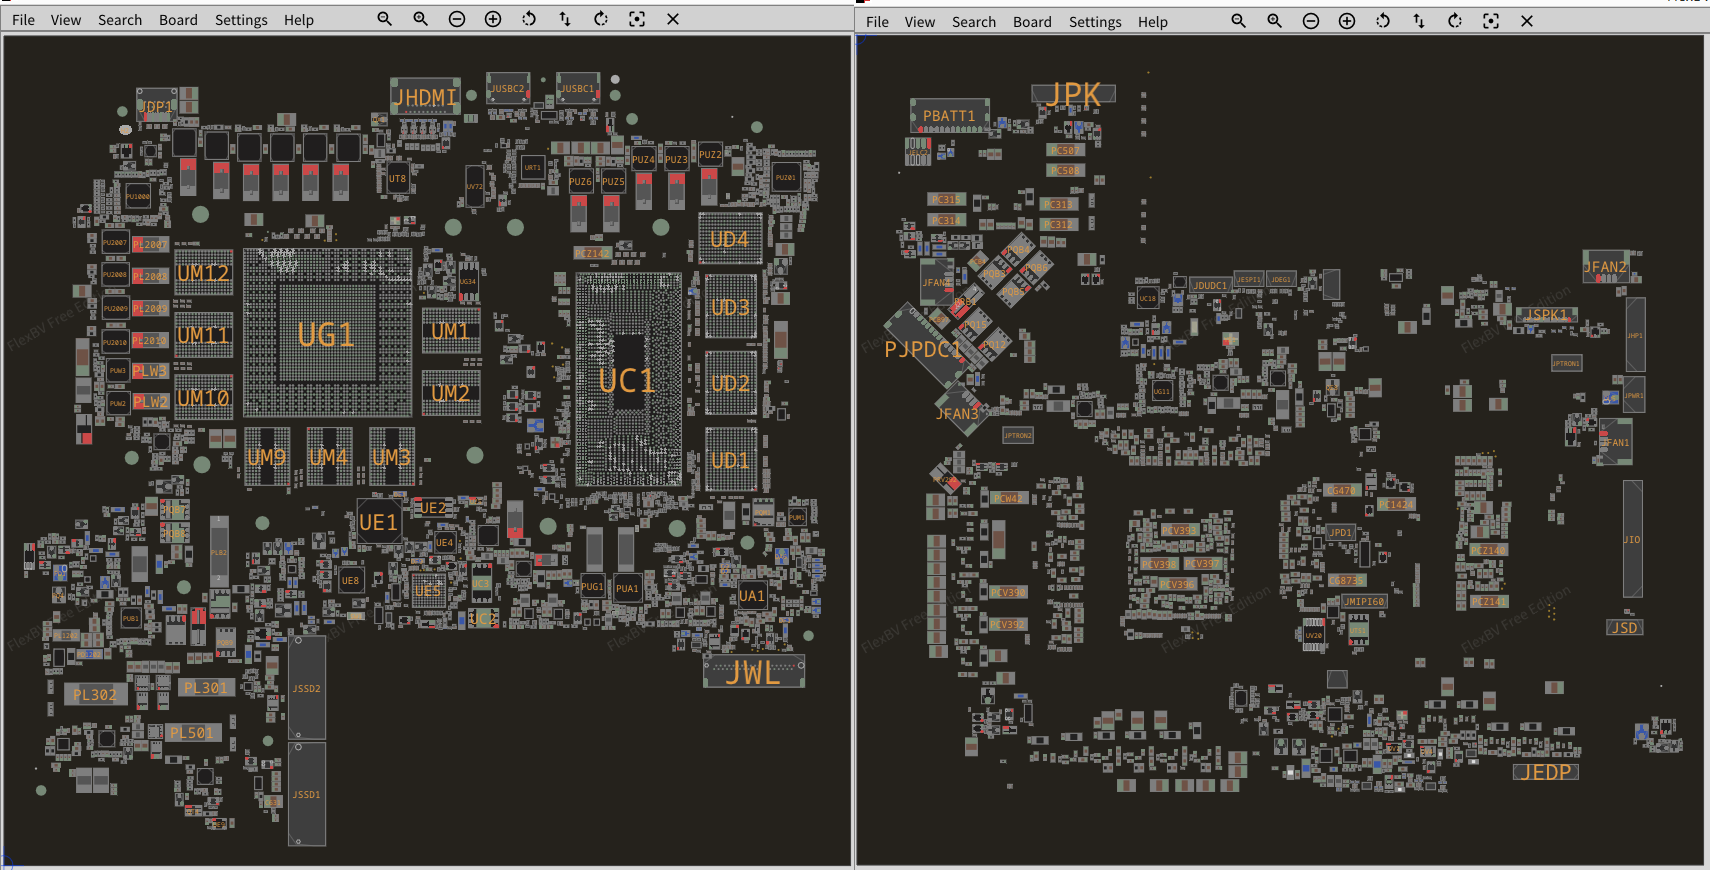Click the circled plus icon in right window
This screenshot has width=1710, height=870.
[x=1347, y=21]
